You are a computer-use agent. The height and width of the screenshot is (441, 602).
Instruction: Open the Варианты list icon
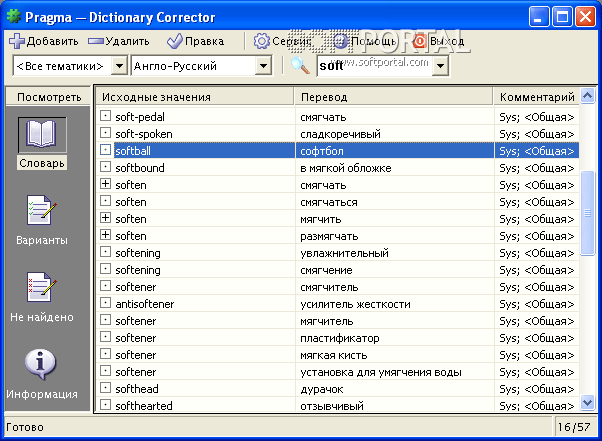(42, 210)
